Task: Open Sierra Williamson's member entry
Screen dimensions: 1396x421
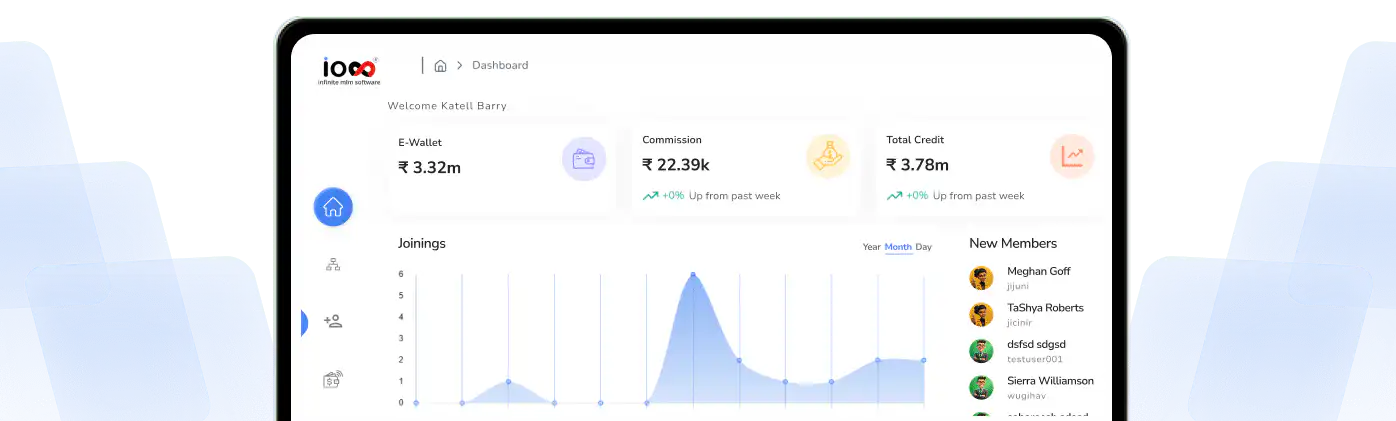Action: 1050,381
